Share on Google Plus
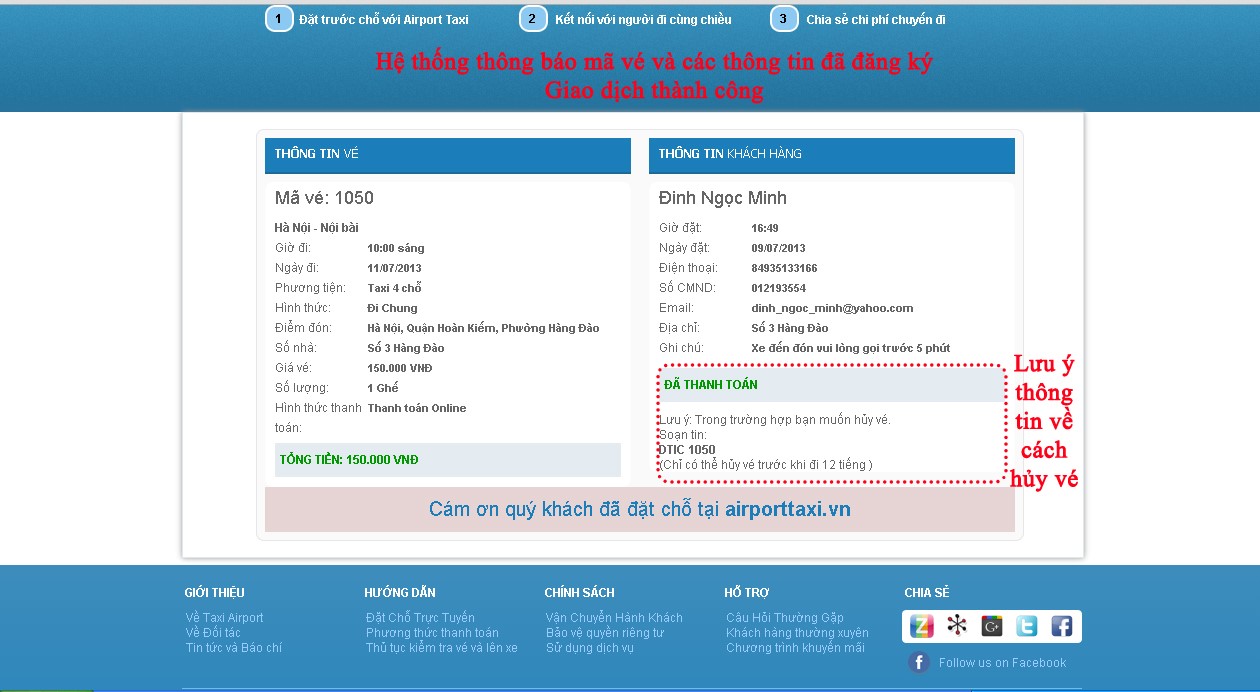The width and height of the screenshot is (1260, 692). click(x=992, y=626)
